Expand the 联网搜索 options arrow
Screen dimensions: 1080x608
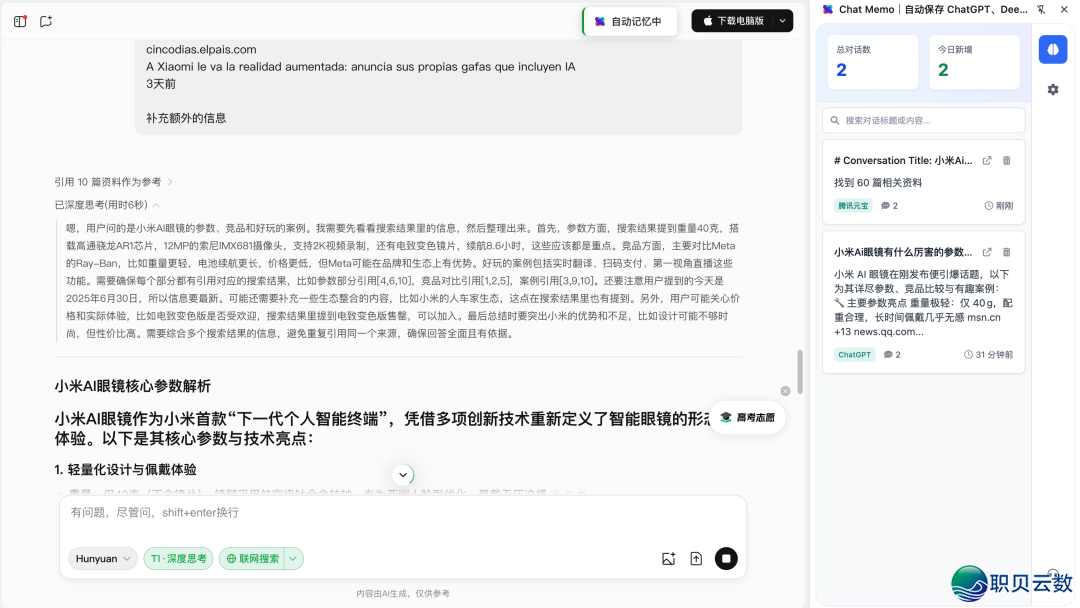293,558
